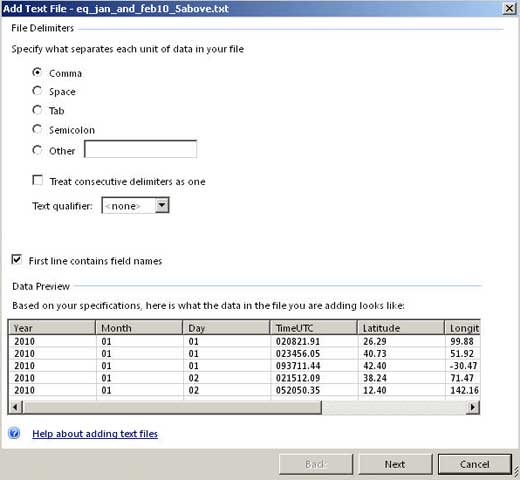Open the Text qualifier dropdown
The width and height of the screenshot is (520, 480).
[162, 205]
